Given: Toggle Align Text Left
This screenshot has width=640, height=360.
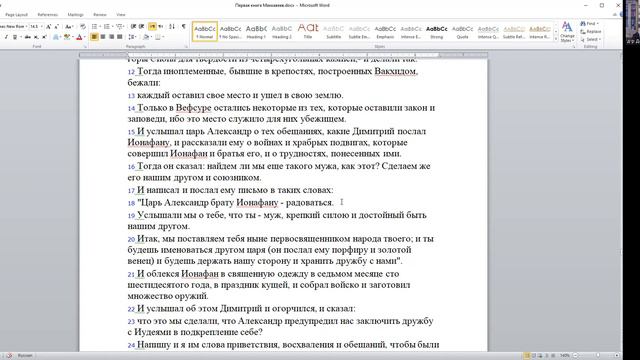Looking at the screenshot, I should tap(94, 37).
